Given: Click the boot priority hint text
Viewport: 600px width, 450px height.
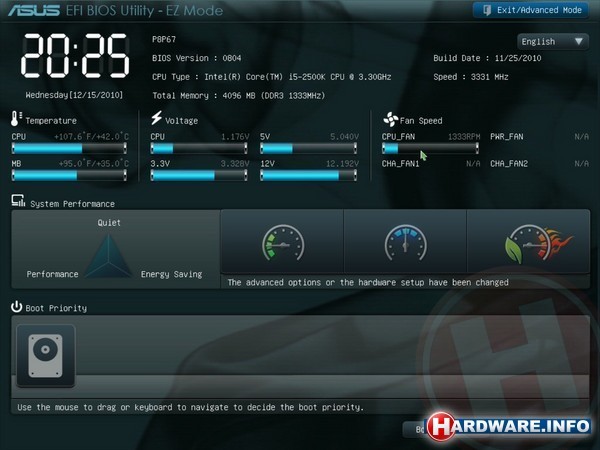Looking at the screenshot, I should (190, 407).
